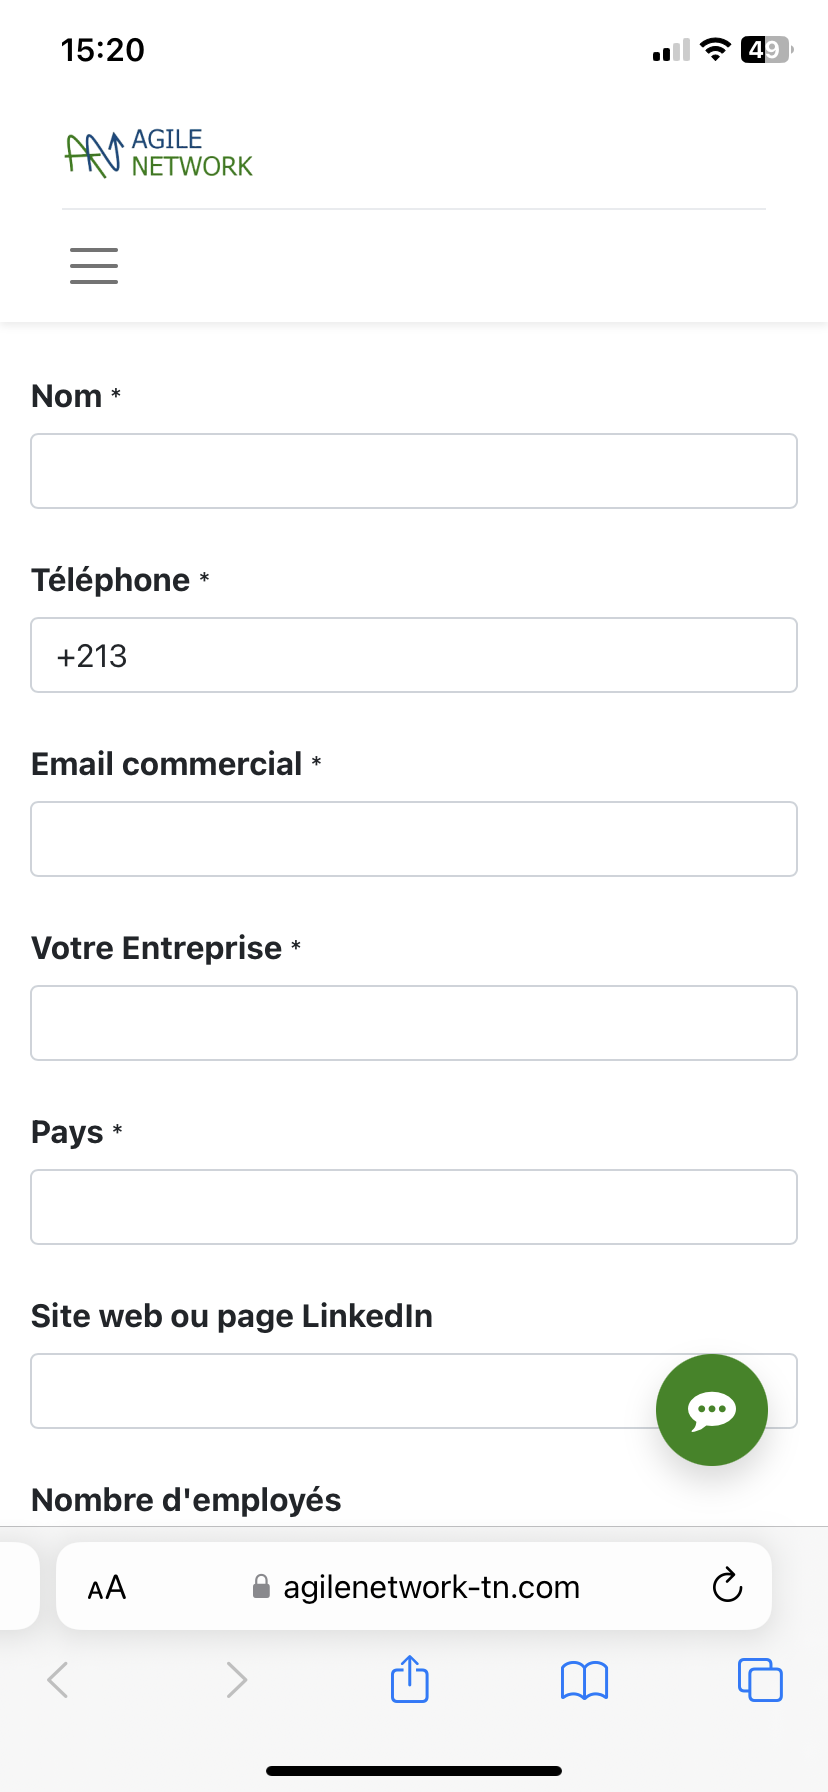Screen dimensions: 828x1792
Task: Reload the page with the refresh icon
Action: pos(727,1586)
